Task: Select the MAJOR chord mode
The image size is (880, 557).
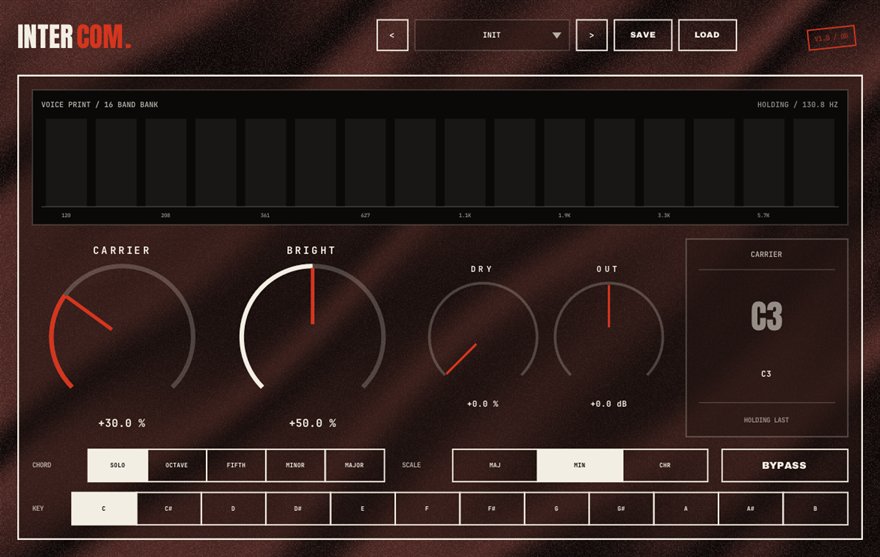Action: click(355, 465)
